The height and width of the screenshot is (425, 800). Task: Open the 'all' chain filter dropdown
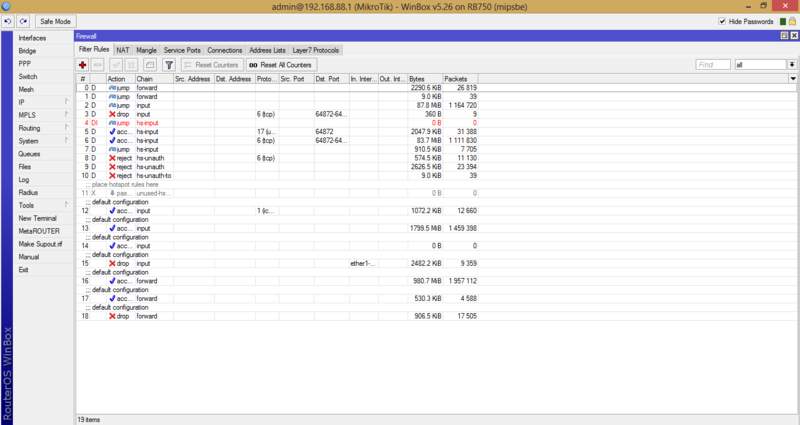click(792, 65)
